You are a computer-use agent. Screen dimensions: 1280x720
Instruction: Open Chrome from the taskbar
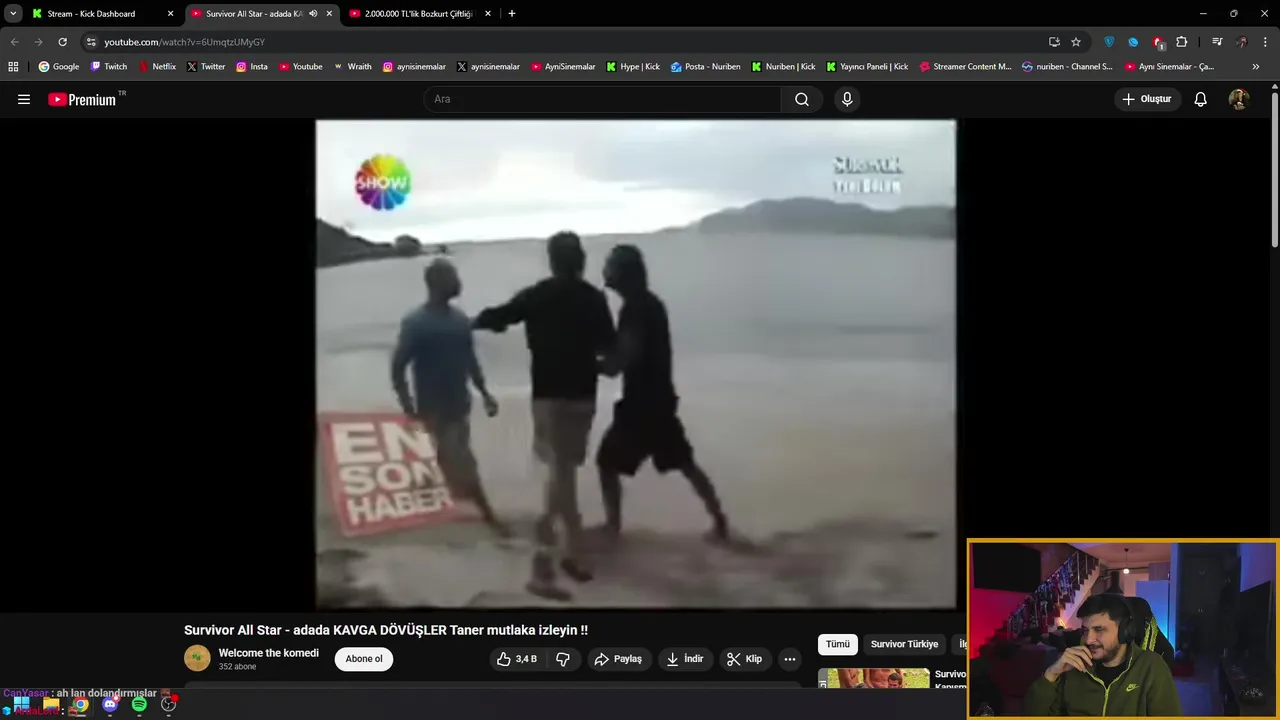coord(80,705)
